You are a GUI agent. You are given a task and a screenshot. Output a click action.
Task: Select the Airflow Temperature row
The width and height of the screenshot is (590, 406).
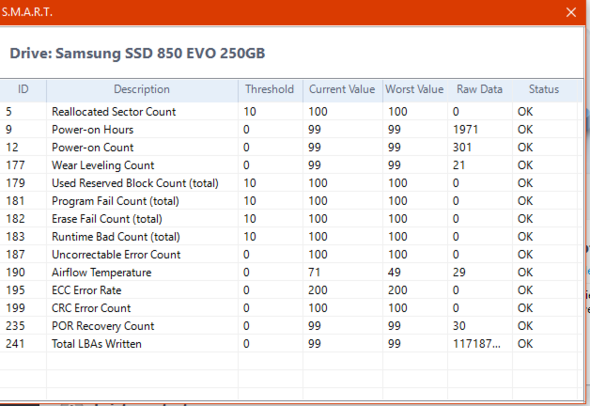click(x=289, y=272)
